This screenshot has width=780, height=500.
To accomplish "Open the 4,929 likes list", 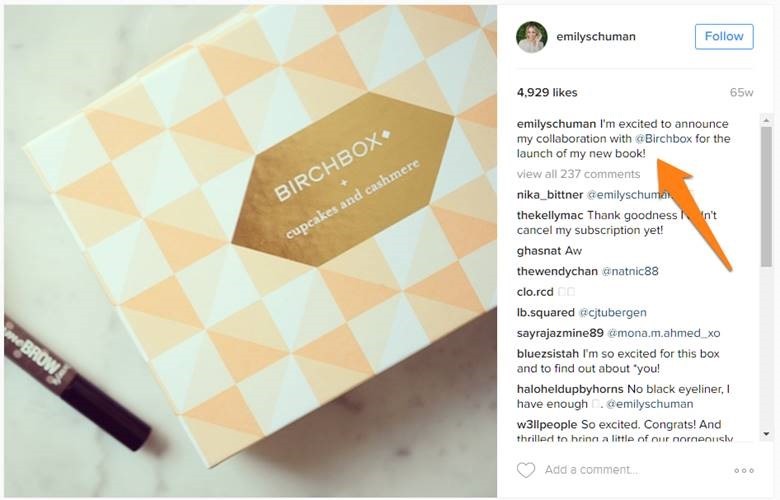I will tap(547, 93).
